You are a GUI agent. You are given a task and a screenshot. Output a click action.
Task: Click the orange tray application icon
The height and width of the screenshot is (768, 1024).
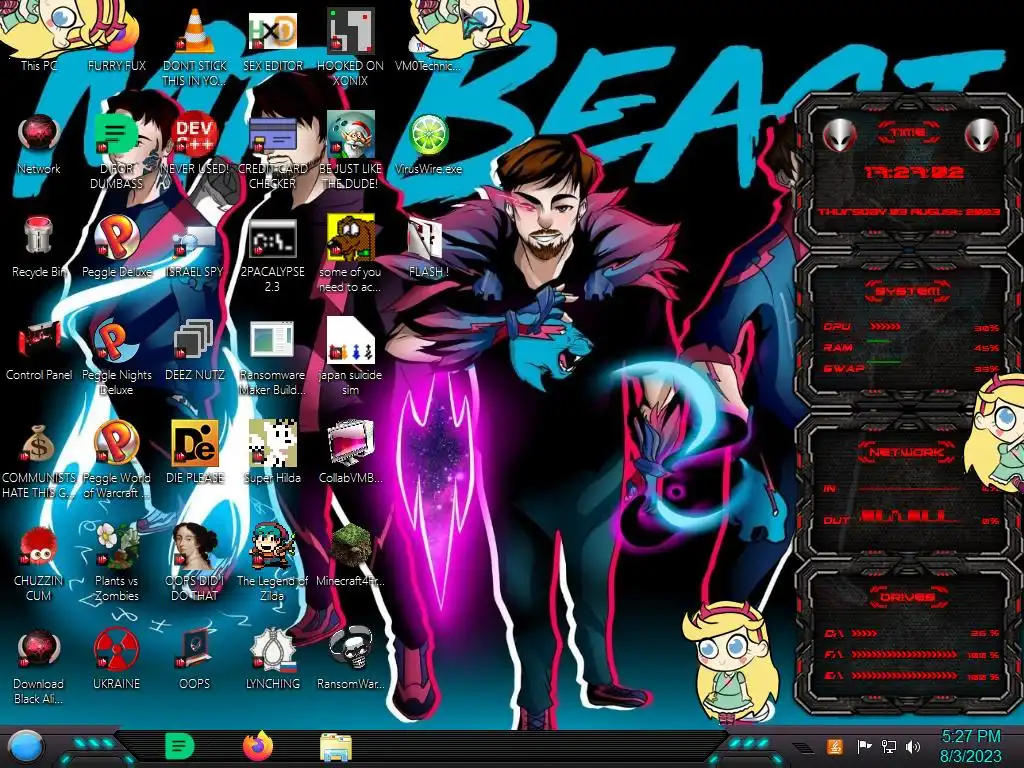(835, 746)
